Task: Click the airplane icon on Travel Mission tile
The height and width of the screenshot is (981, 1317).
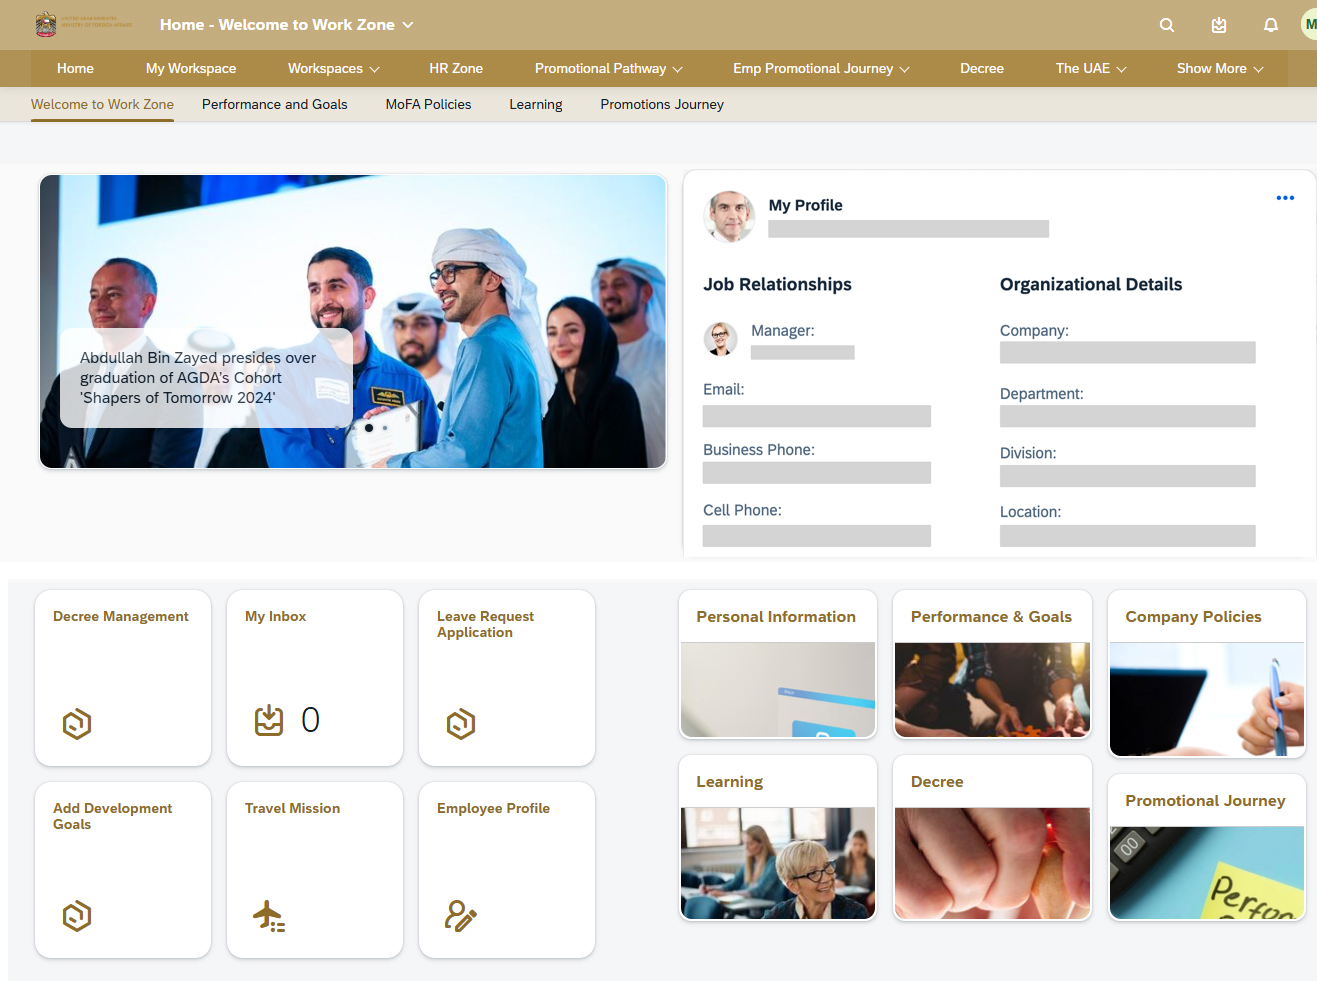Action: coord(268,915)
